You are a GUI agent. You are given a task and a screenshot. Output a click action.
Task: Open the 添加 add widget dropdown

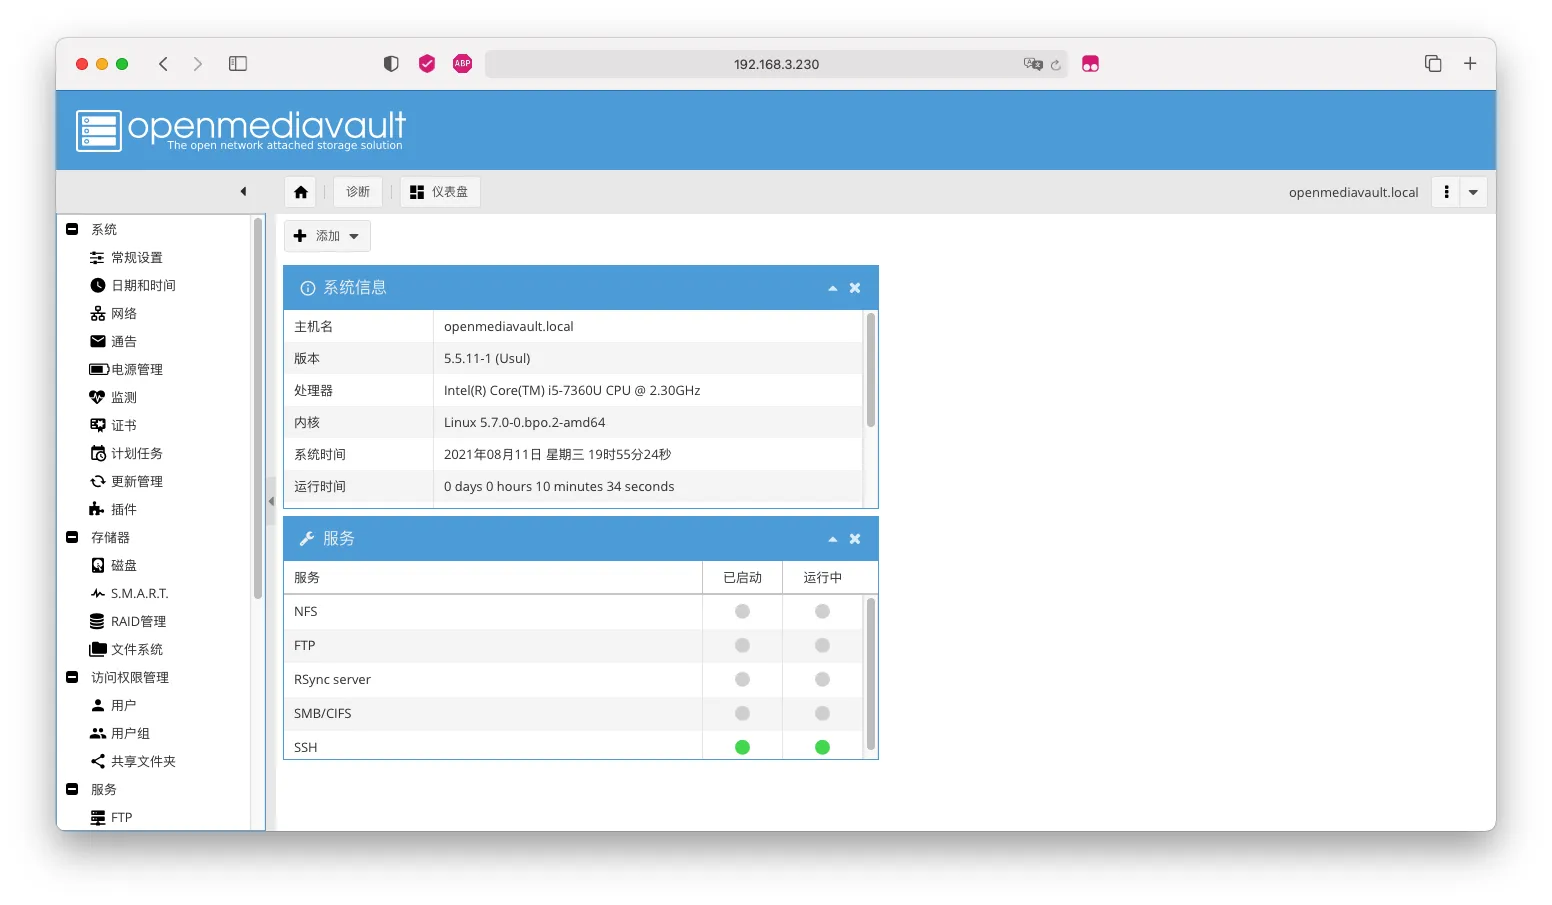tap(327, 236)
